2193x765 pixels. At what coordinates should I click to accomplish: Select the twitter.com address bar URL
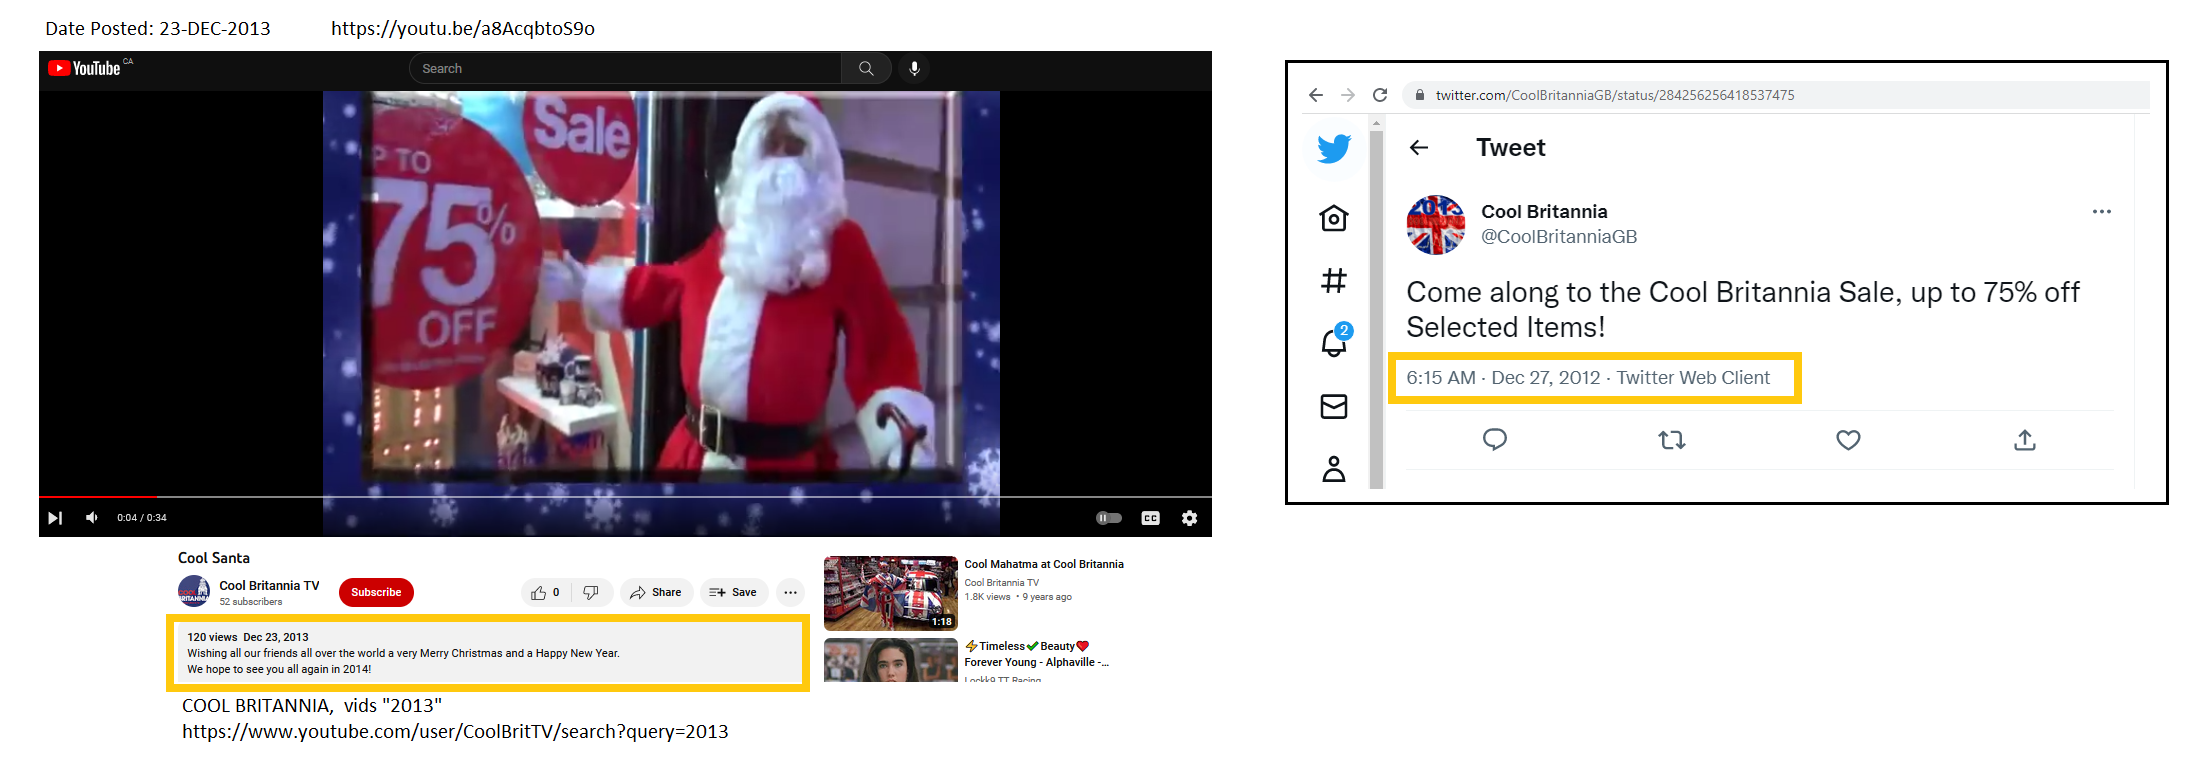[1615, 95]
